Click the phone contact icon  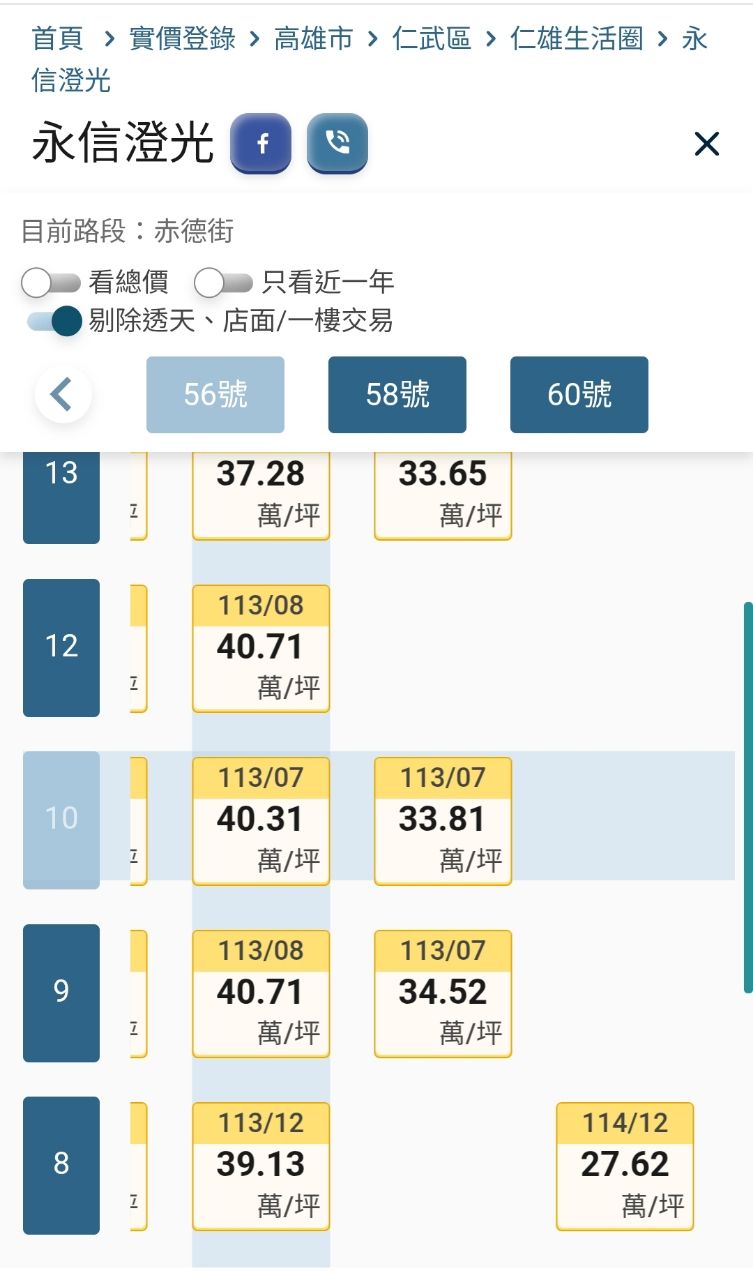pos(337,143)
